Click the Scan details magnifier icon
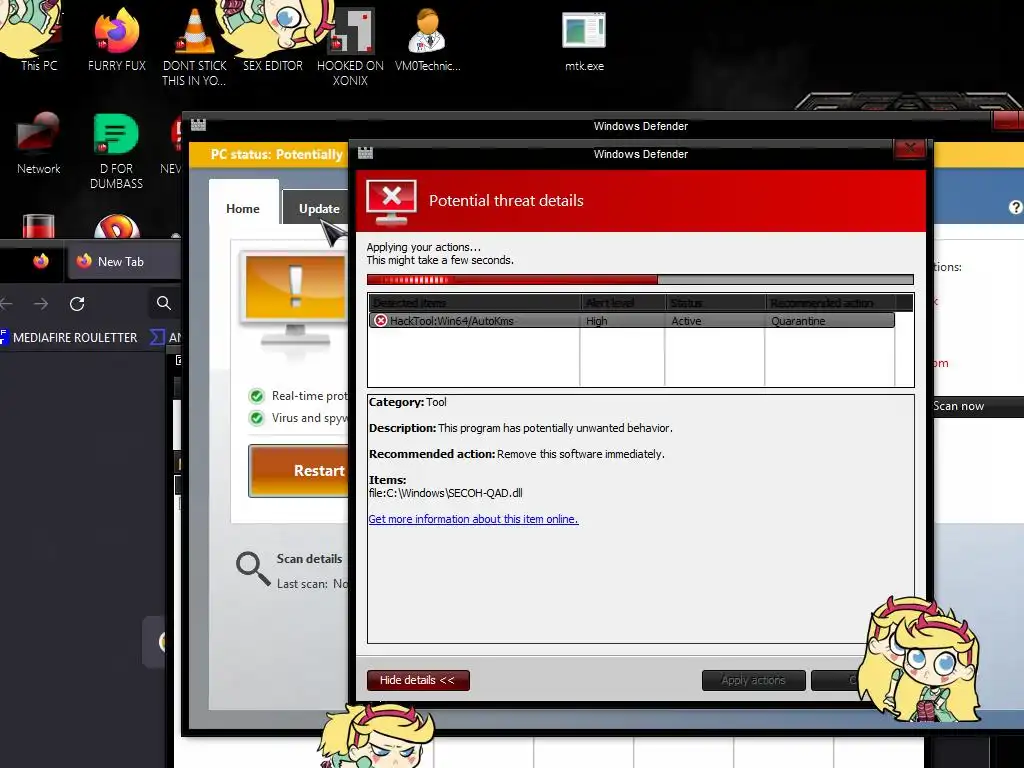The width and height of the screenshot is (1024, 768). [x=253, y=569]
